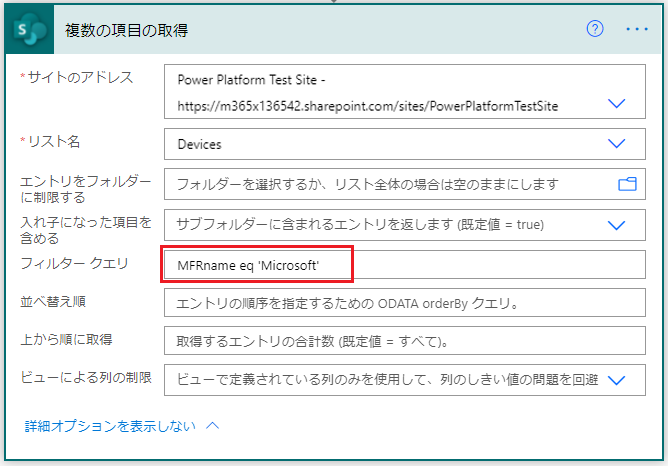Click the filter query field with MFRname

pyautogui.click(x=405, y=265)
